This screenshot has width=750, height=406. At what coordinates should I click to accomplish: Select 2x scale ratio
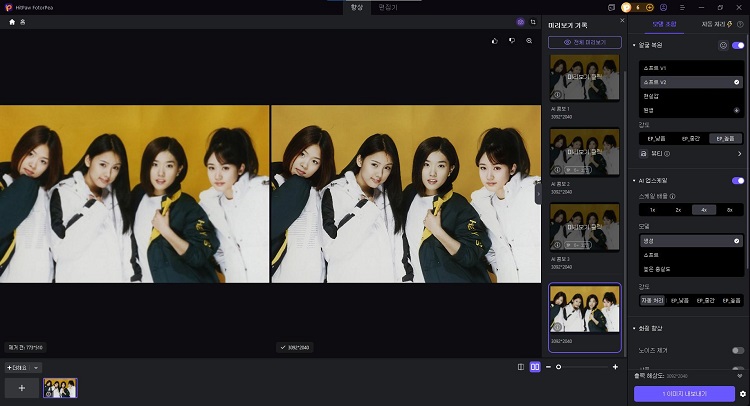click(678, 210)
